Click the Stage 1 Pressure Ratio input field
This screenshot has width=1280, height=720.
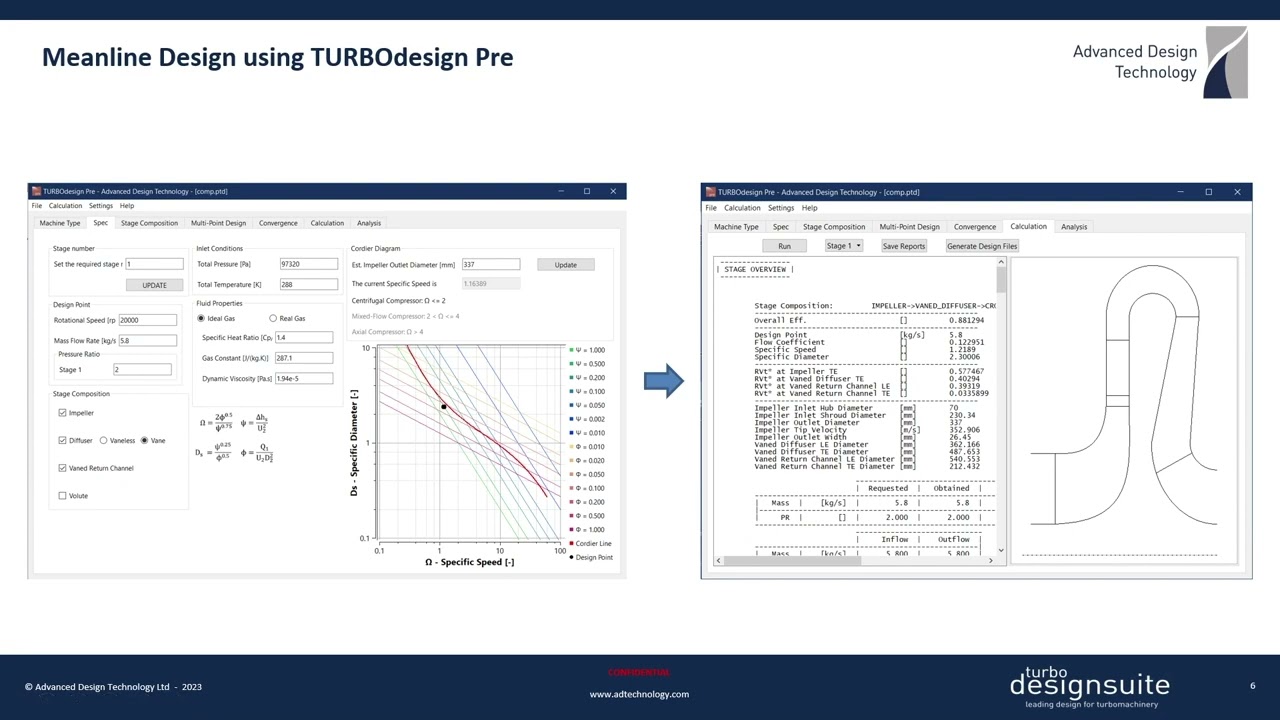pos(142,369)
